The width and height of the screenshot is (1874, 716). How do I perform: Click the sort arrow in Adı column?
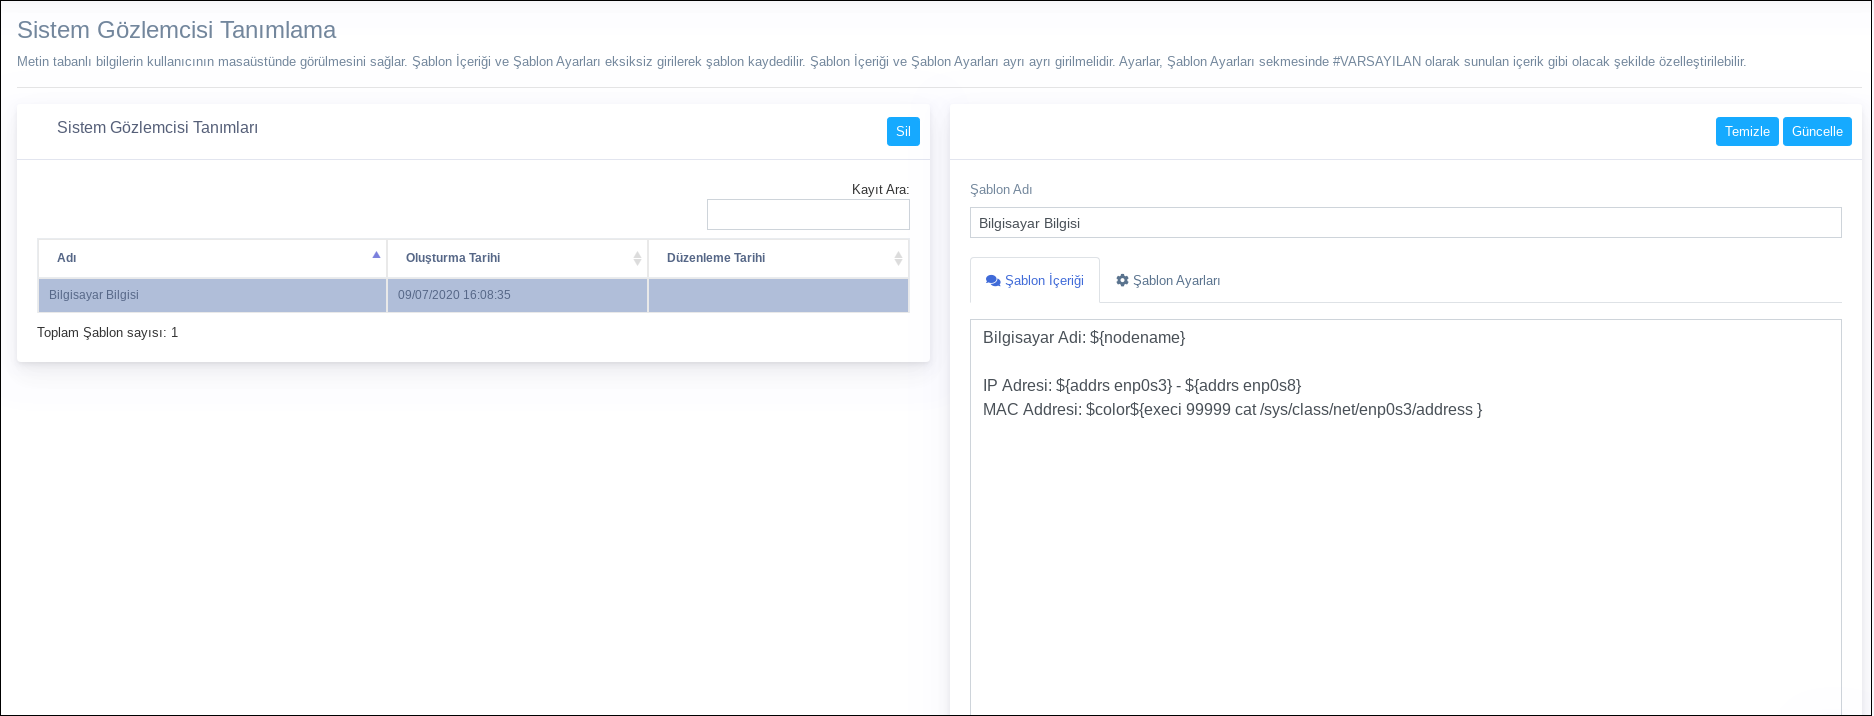coord(376,256)
